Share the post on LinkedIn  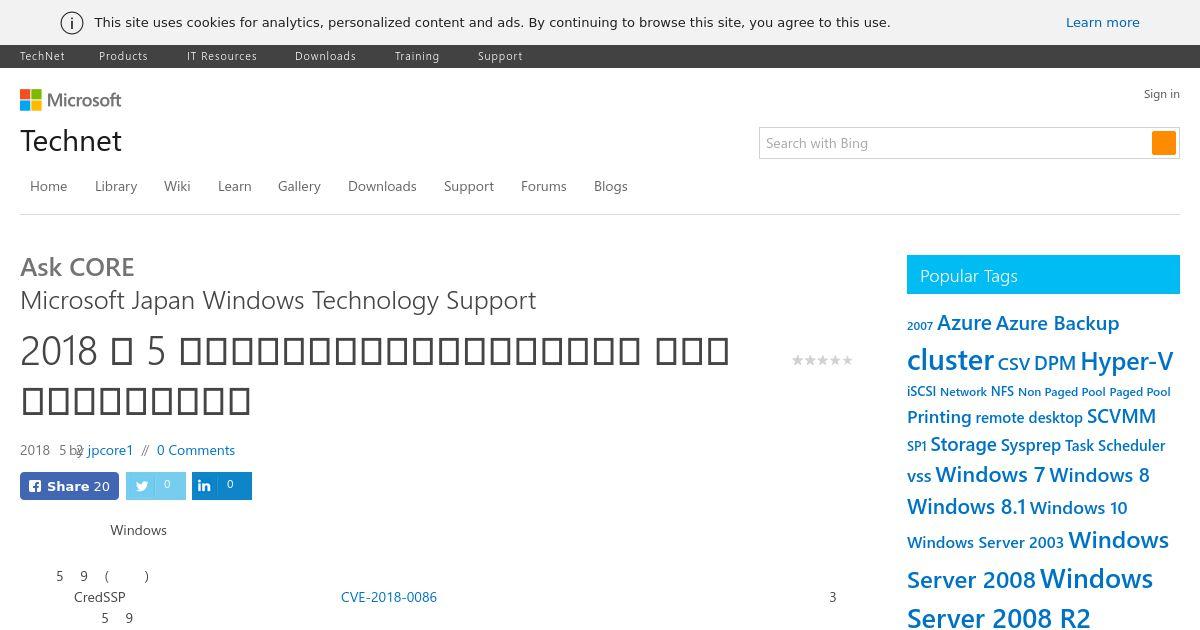[x=221, y=486]
